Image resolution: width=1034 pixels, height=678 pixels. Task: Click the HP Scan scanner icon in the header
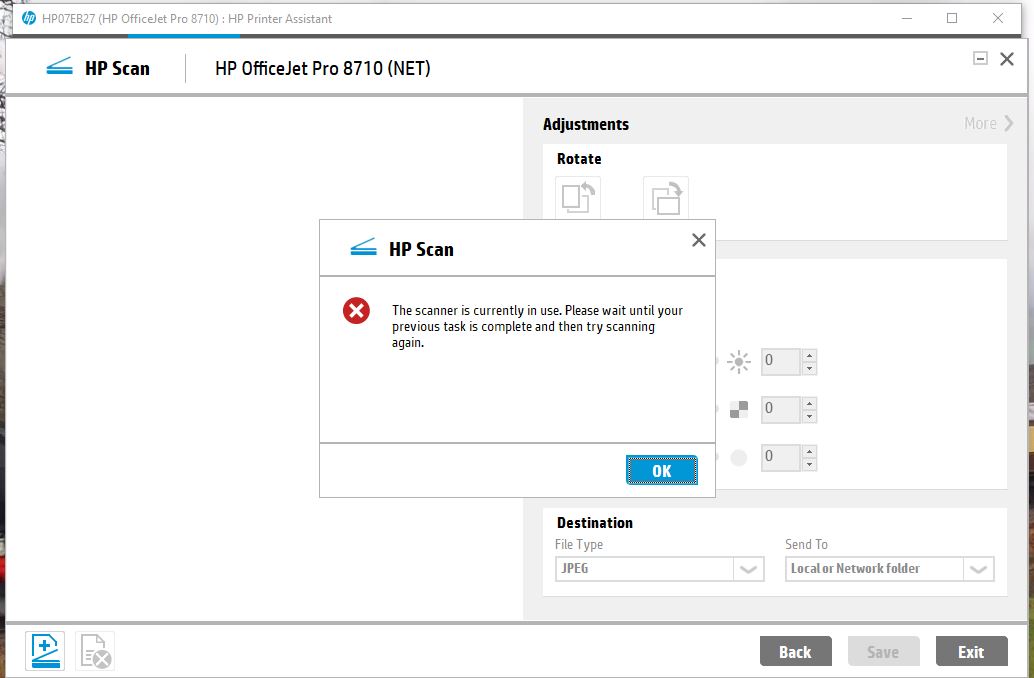[59, 67]
